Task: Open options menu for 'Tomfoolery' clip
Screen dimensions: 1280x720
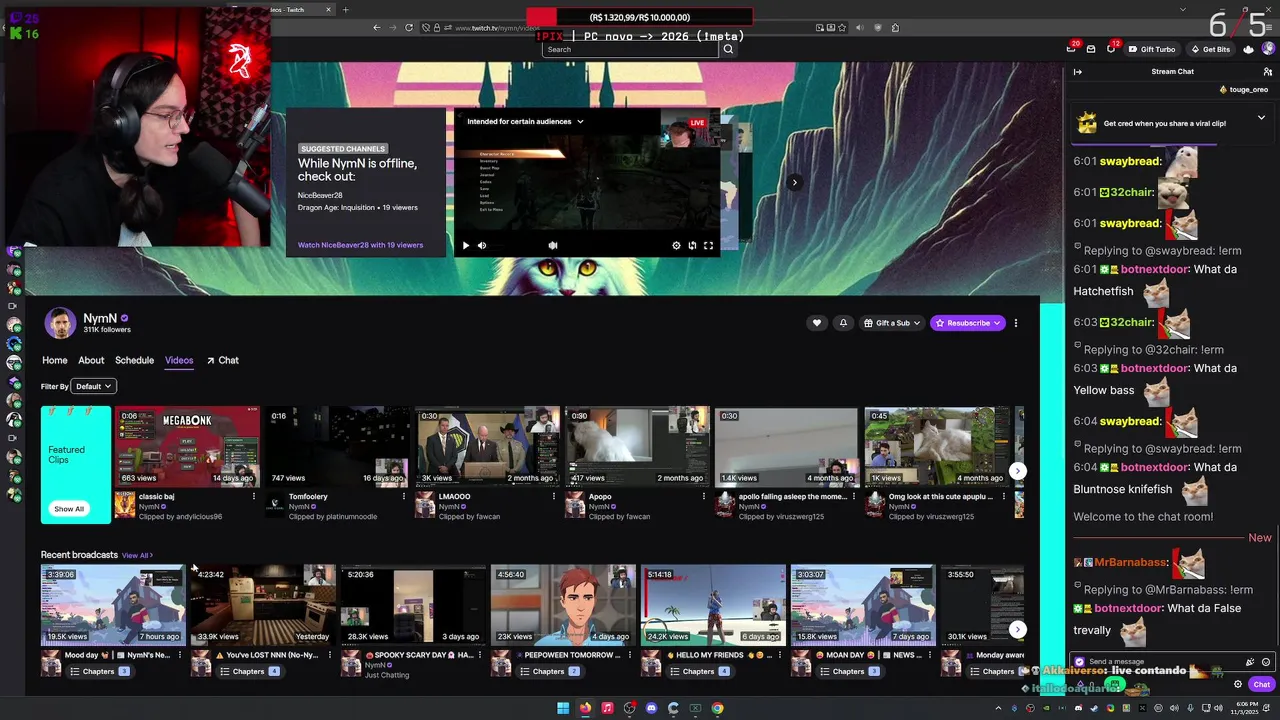Action: (x=404, y=497)
